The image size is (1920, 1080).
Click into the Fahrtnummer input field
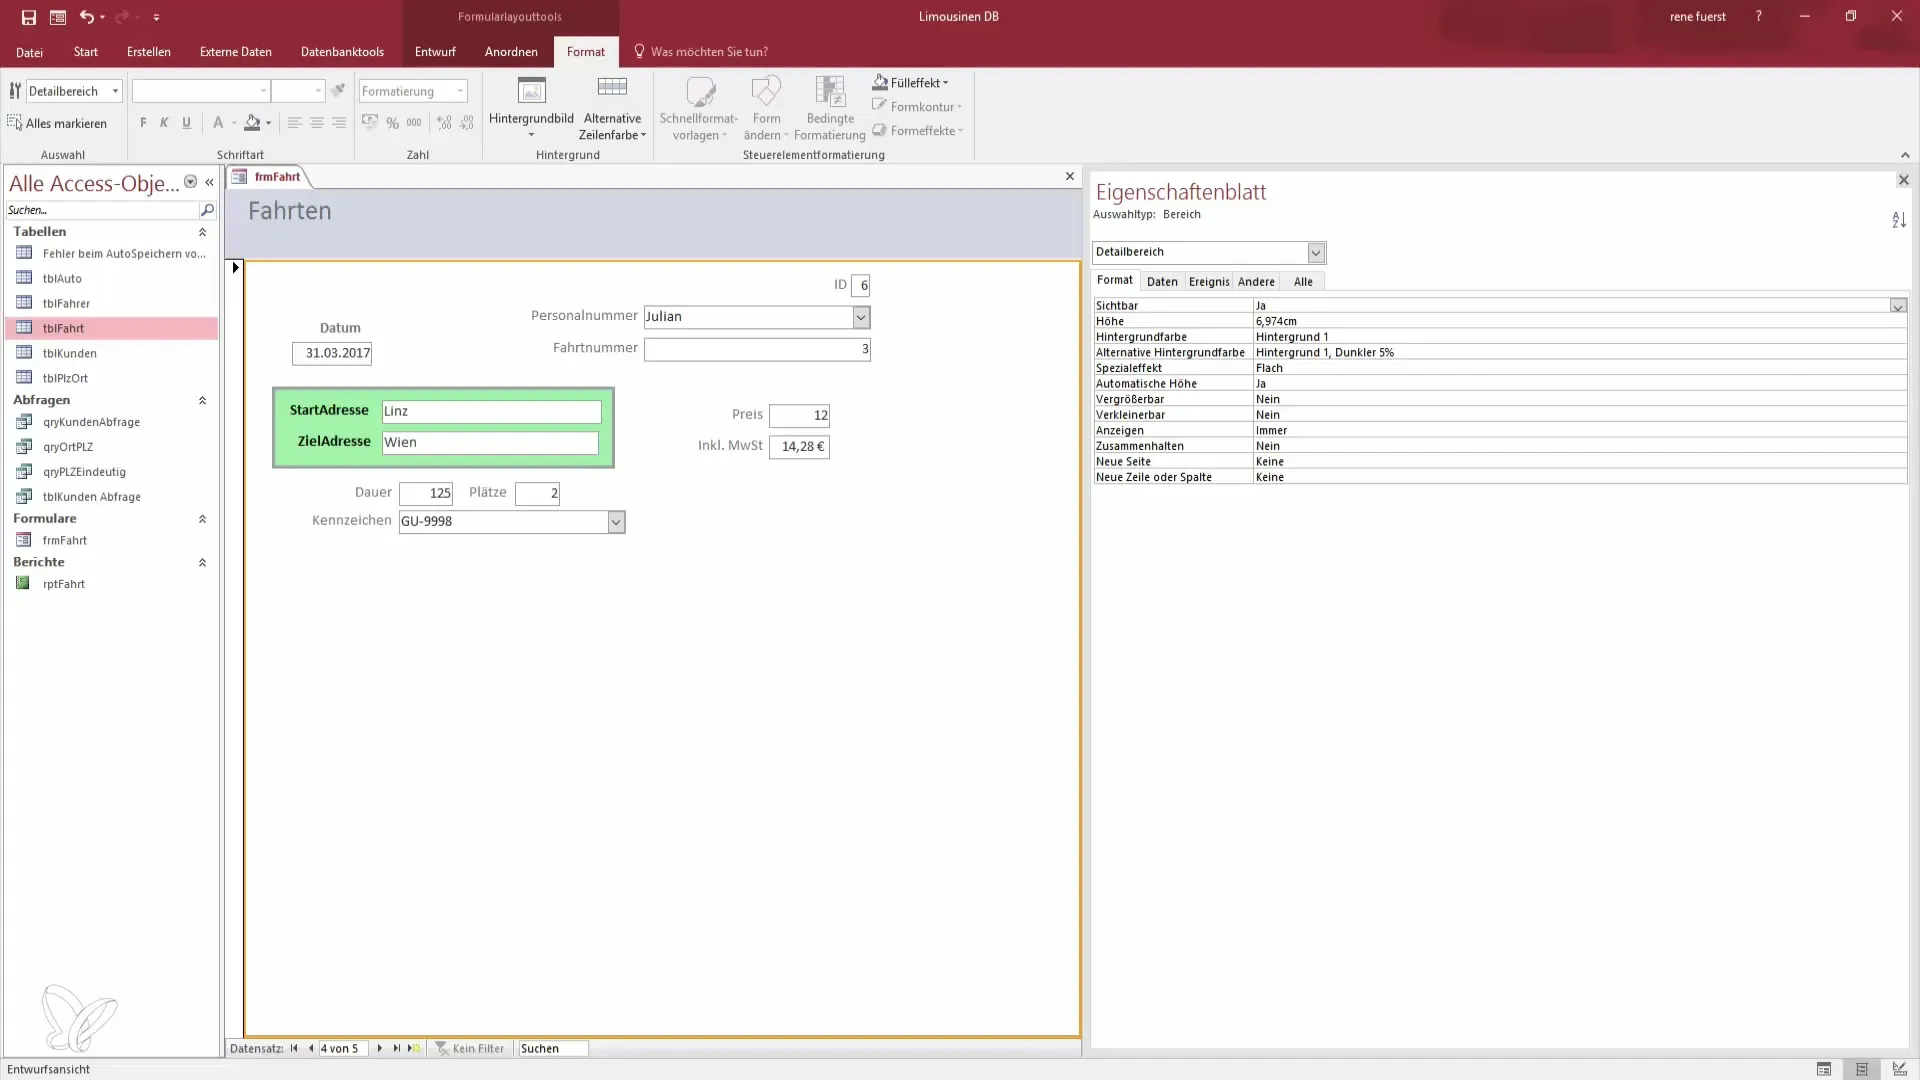(x=756, y=349)
